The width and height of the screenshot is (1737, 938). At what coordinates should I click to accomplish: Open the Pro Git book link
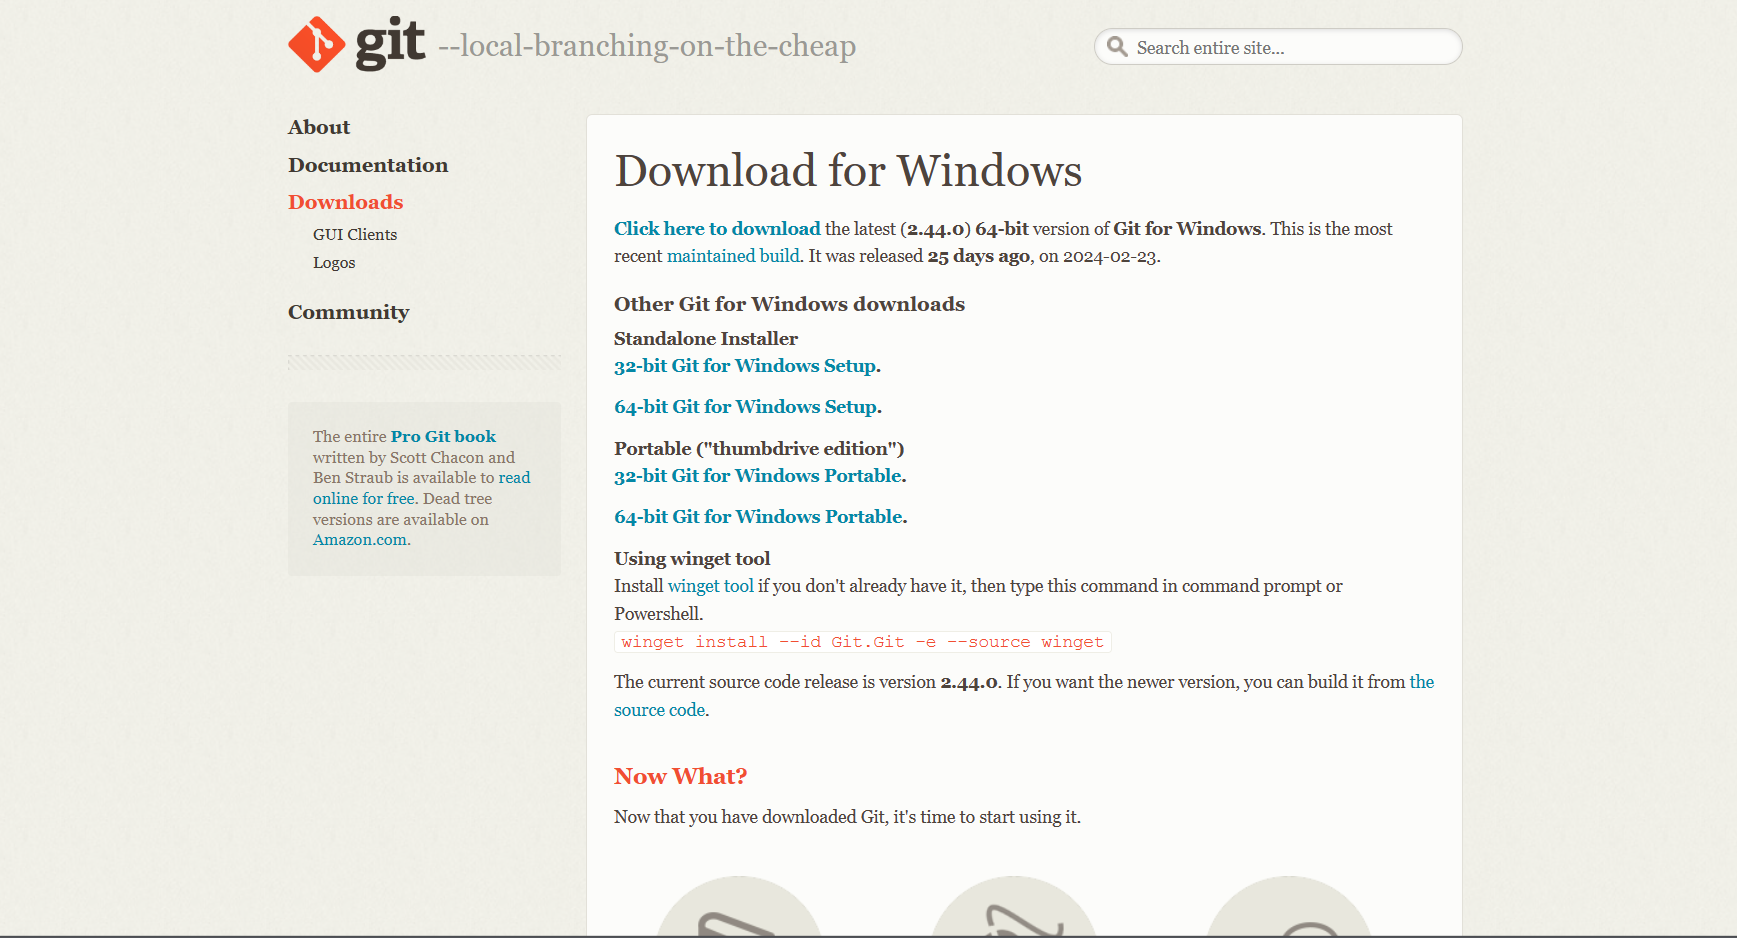(x=443, y=436)
